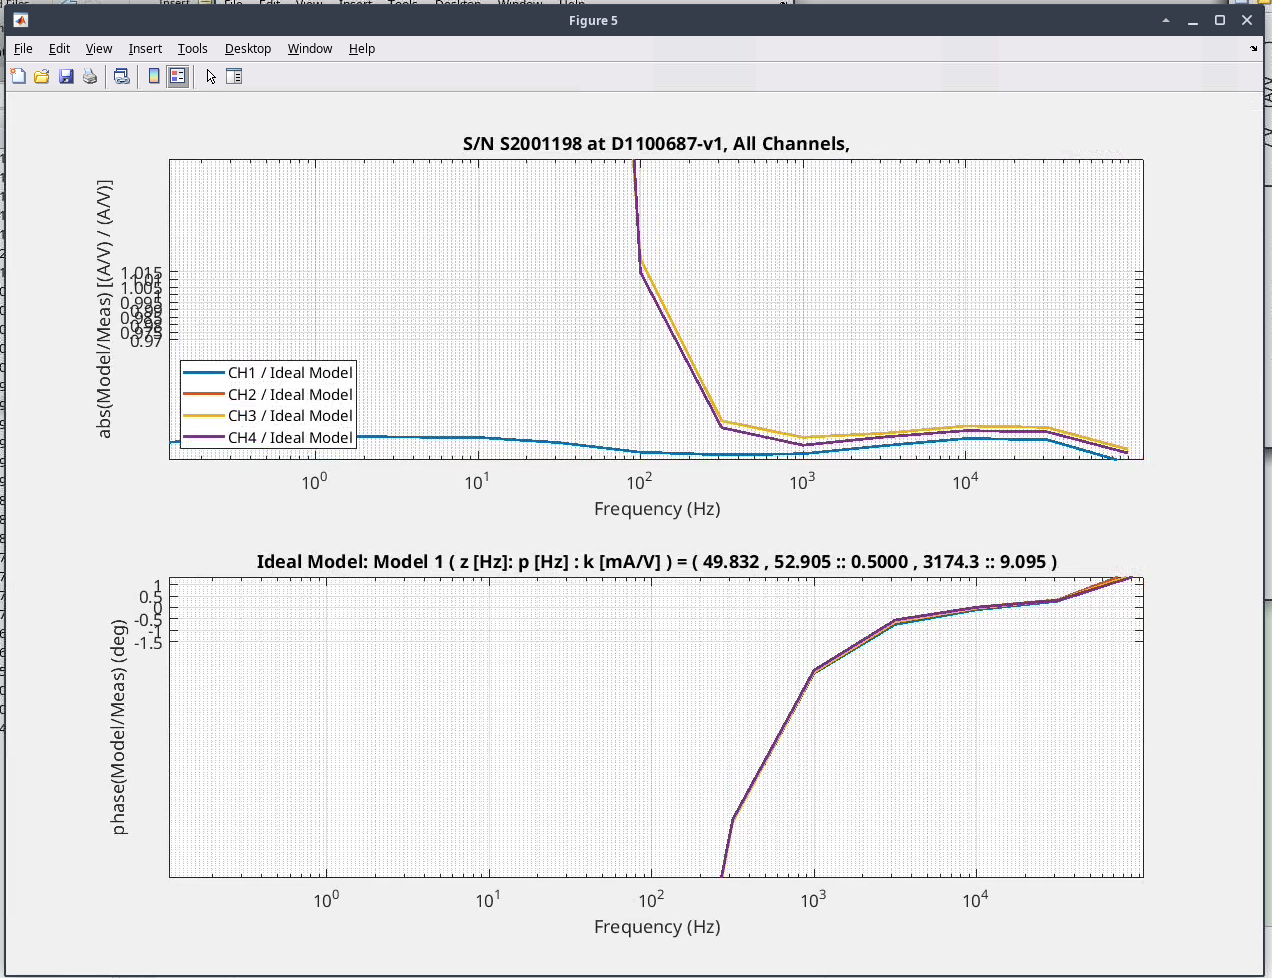Click the MATLAB logo in the title bar

point(21,20)
